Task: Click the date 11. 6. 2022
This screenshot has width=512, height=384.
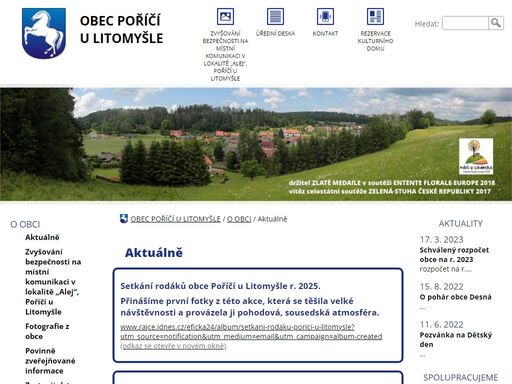Action: pos(441,325)
